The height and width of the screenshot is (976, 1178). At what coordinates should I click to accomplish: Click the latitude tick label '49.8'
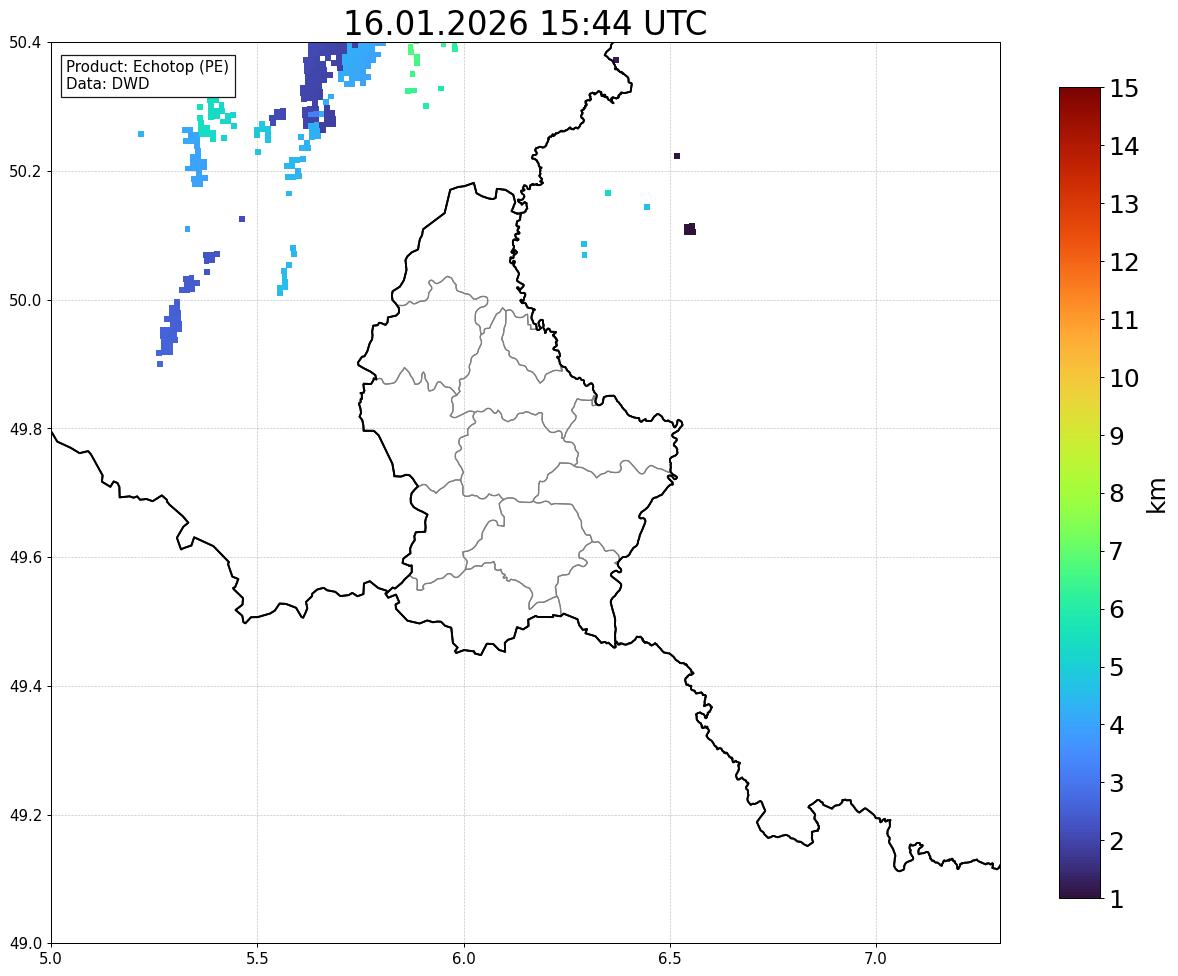tap(26, 429)
